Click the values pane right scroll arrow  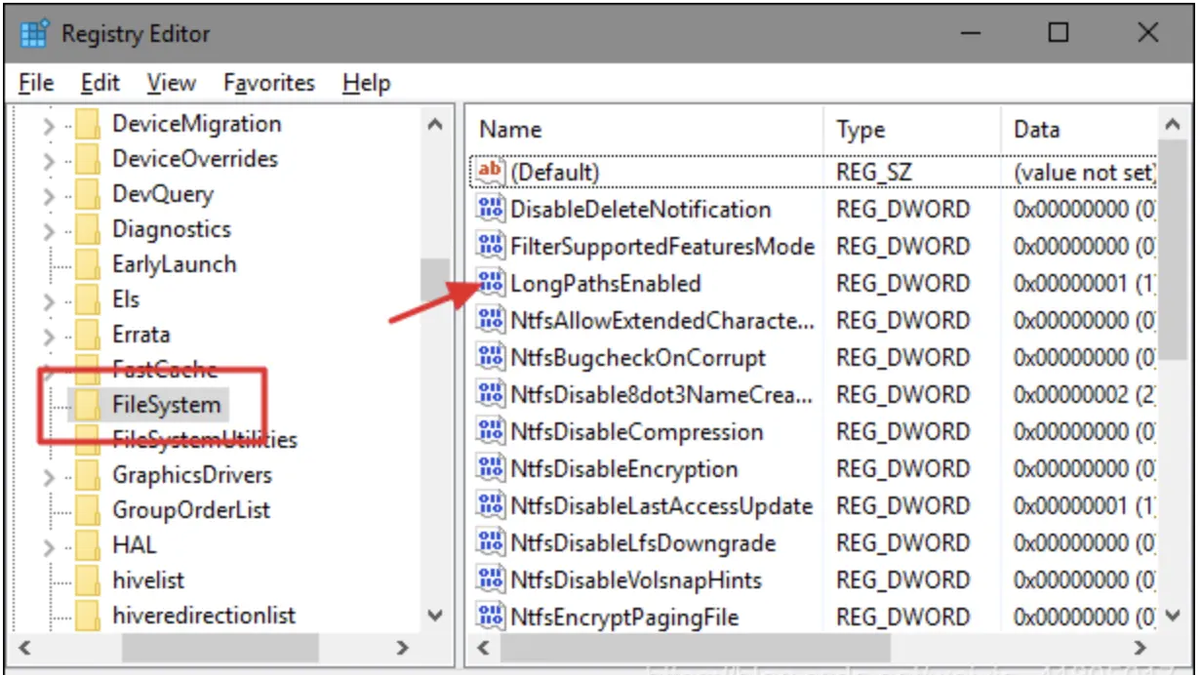tap(1139, 648)
